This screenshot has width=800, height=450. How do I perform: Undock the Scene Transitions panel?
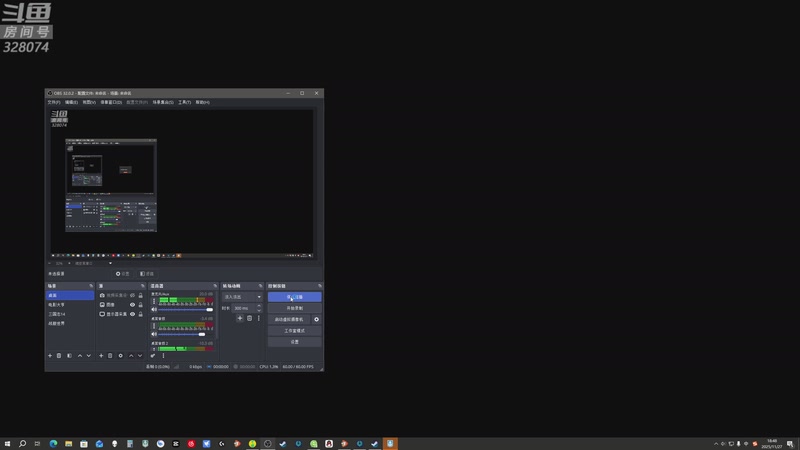(x=260, y=286)
